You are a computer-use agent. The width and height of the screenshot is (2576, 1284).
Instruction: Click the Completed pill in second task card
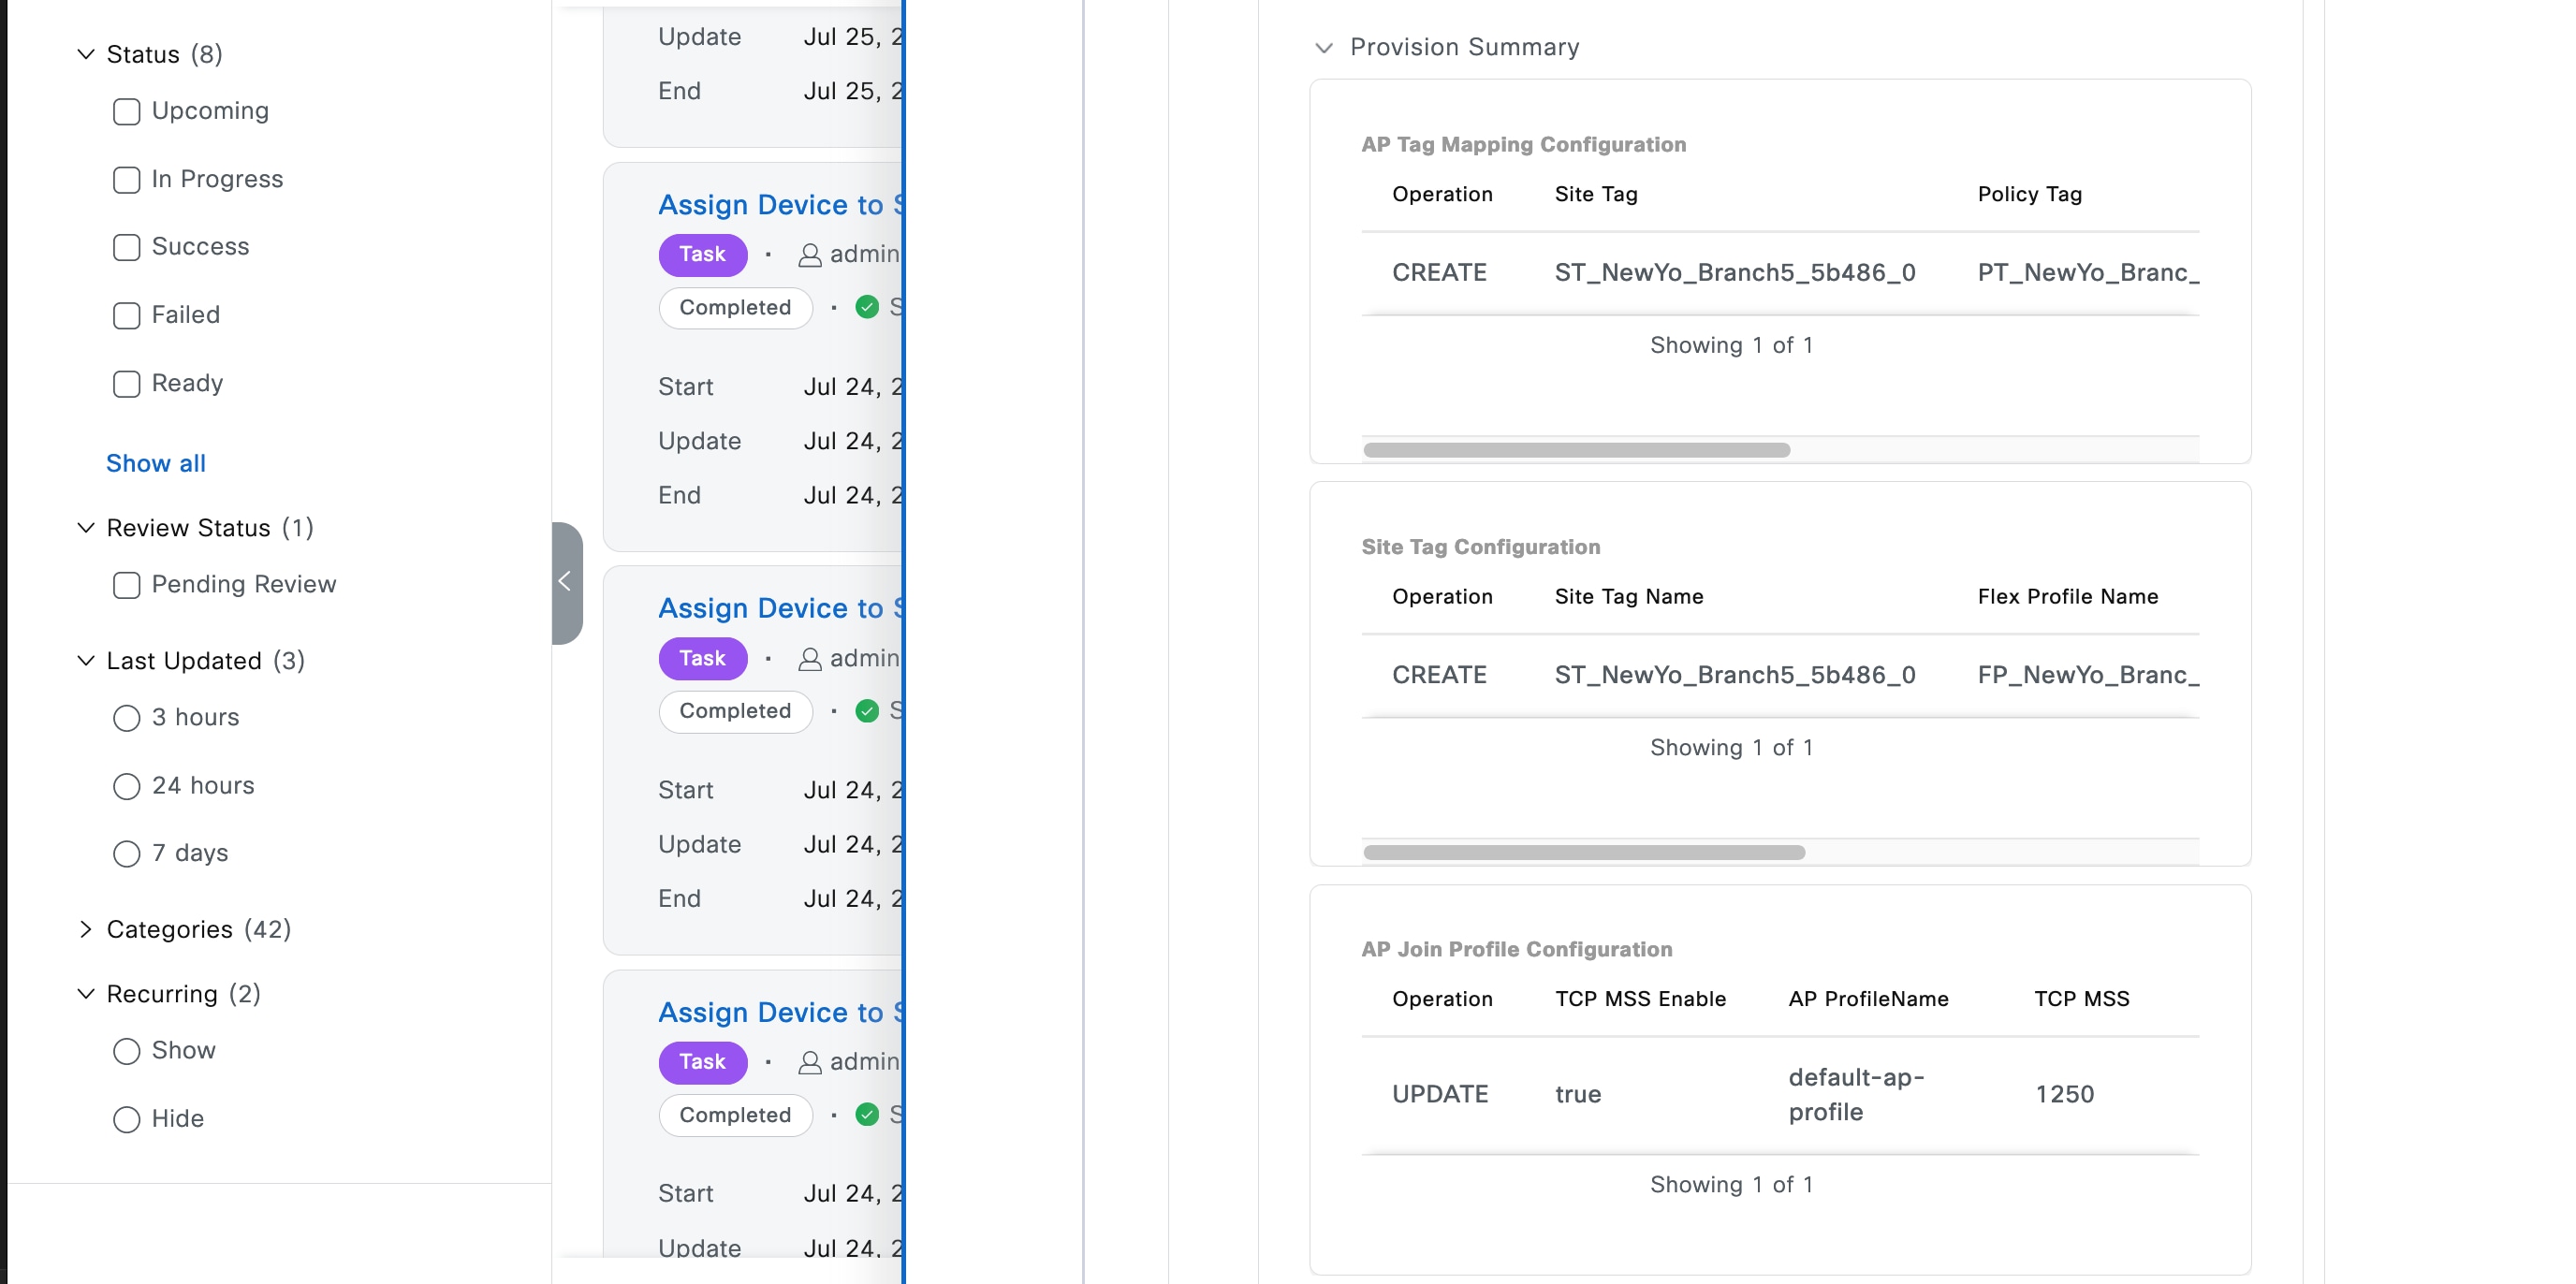(734, 711)
